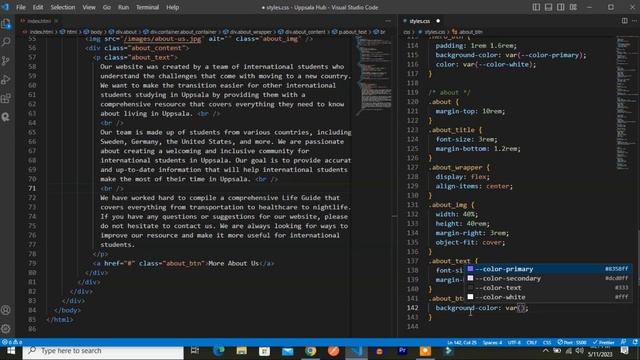Change CRLF end of line sequence
The image size is (640, 360).
click(531, 342)
